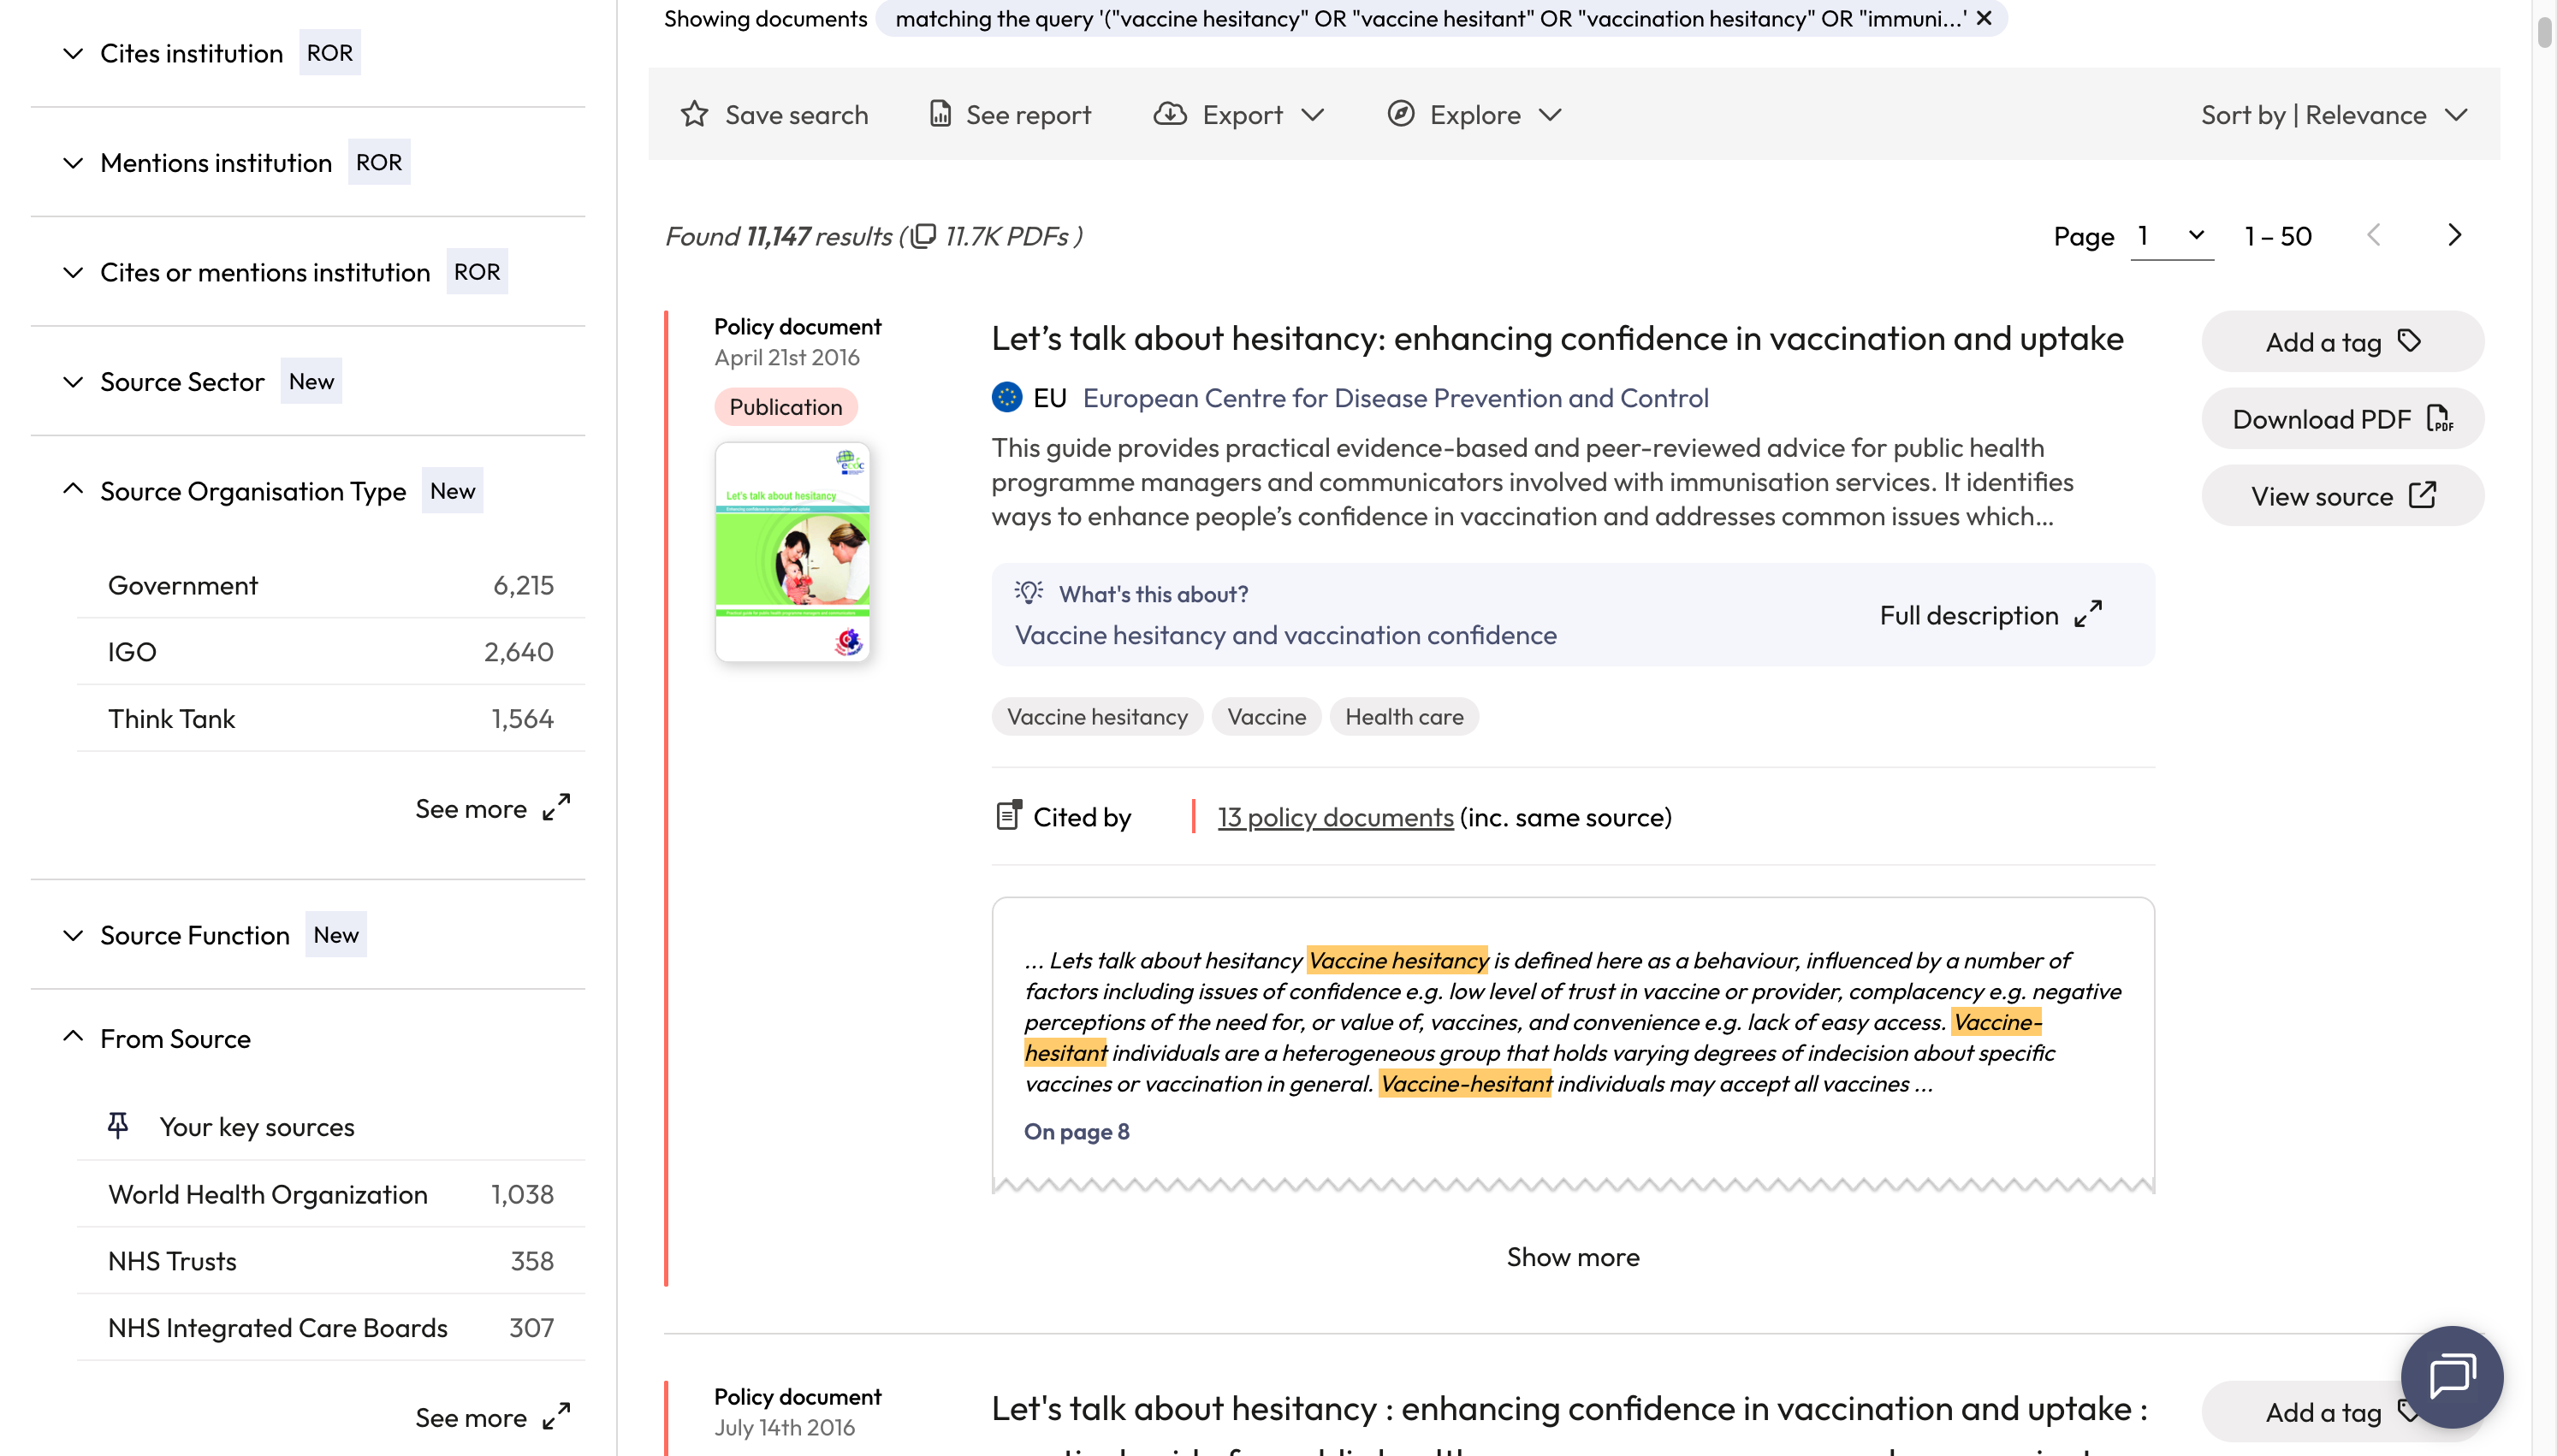The width and height of the screenshot is (2557, 1456).
Task: Click the Cited by document icon
Action: pyautogui.click(x=1008, y=816)
